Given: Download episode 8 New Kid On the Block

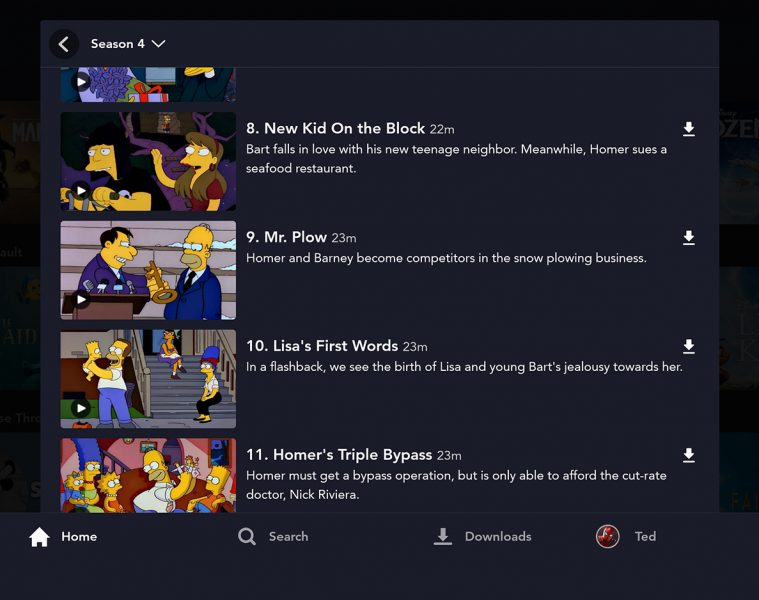Looking at the screenshot, I should click(688, 129).
